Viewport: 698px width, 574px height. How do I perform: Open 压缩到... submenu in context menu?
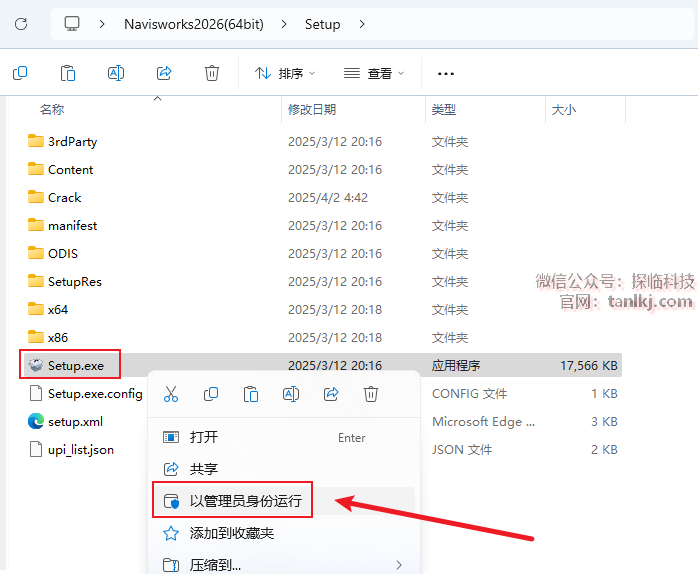click(x=284, y=565)
